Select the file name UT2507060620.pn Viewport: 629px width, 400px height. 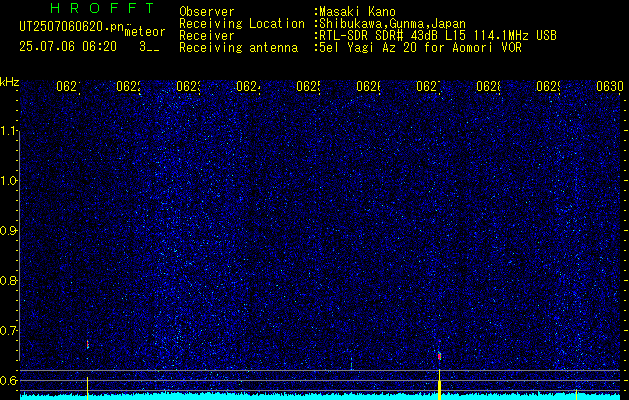tap(72, 27)
